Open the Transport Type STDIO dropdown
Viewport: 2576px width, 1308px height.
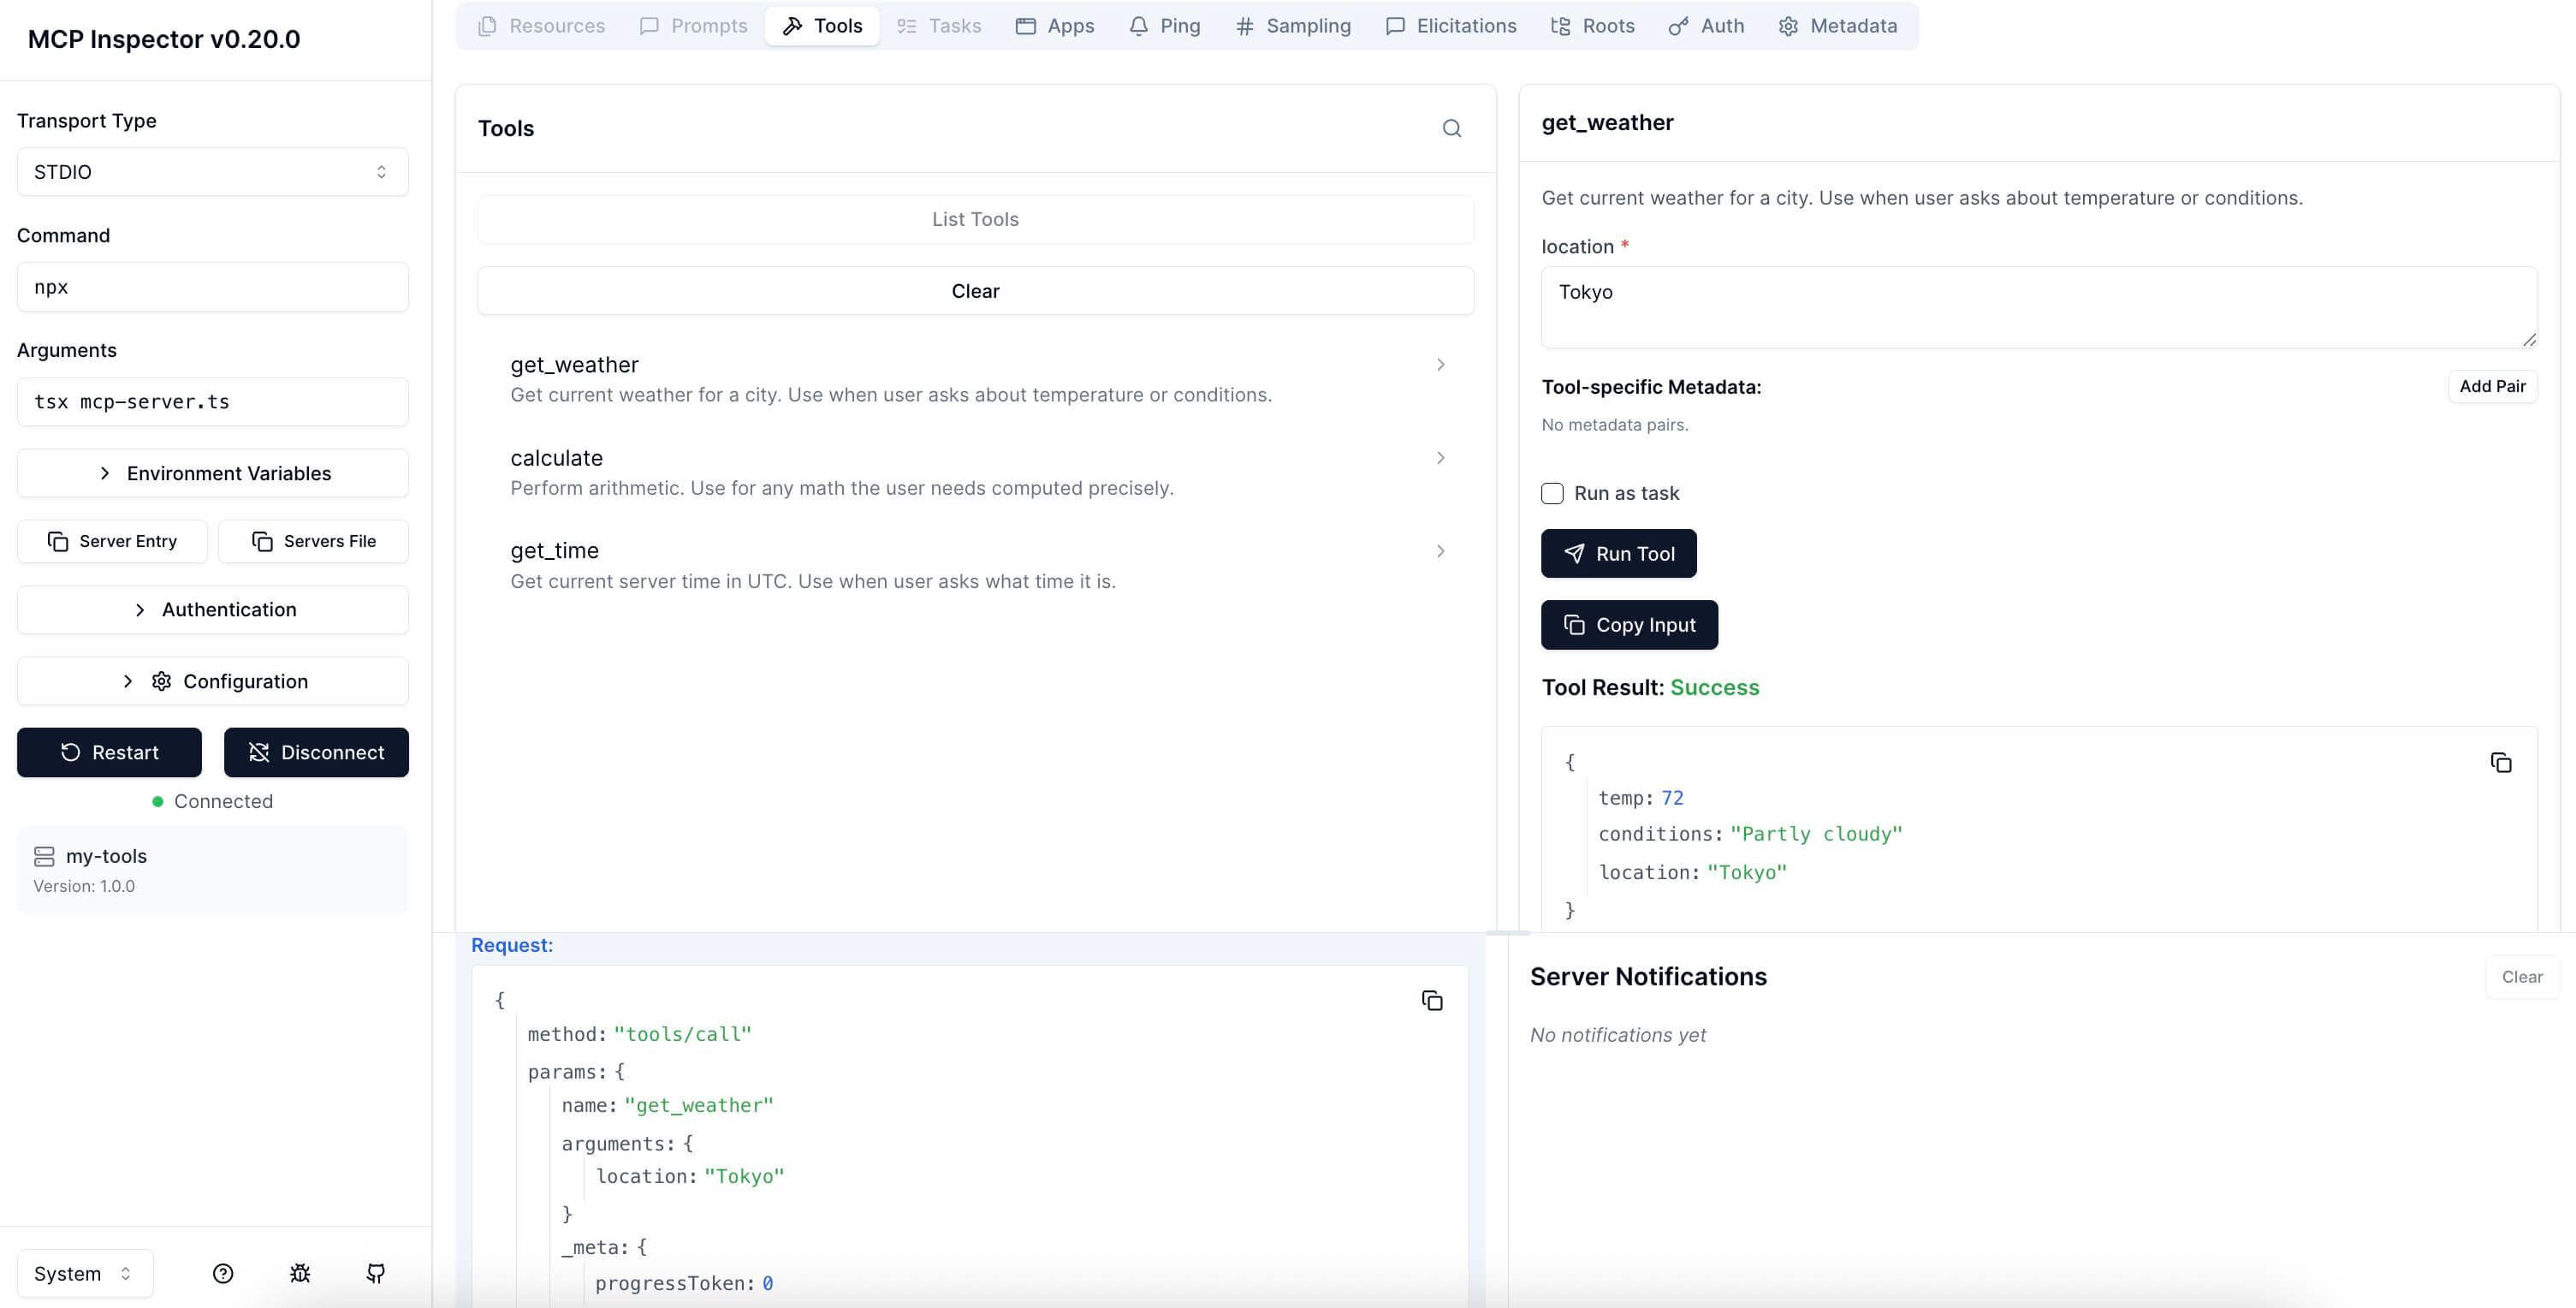click(212, 172)
